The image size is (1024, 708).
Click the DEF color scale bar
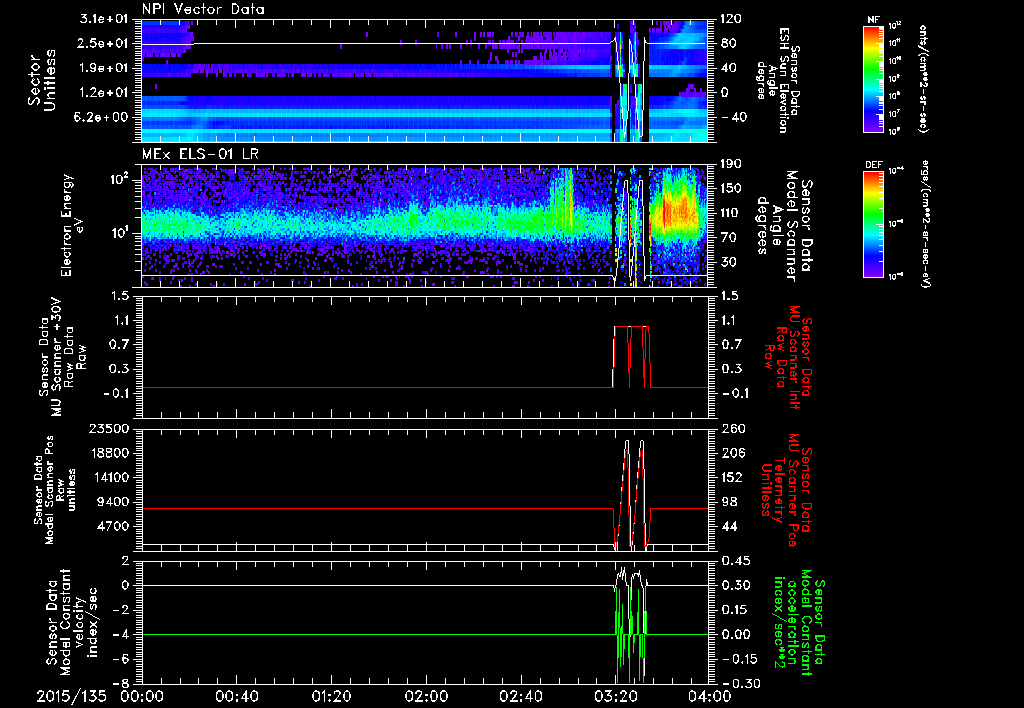tap(873, 224)
